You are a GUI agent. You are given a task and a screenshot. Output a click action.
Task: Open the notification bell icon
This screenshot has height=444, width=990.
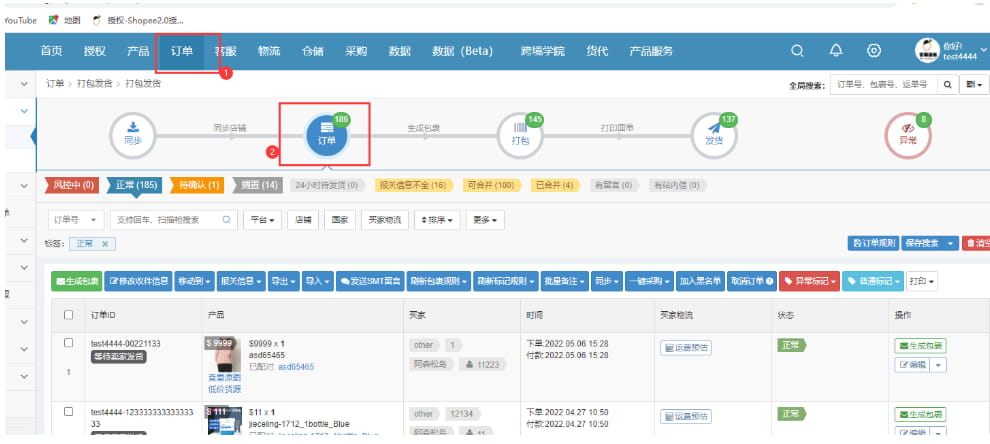pos(836,51)
